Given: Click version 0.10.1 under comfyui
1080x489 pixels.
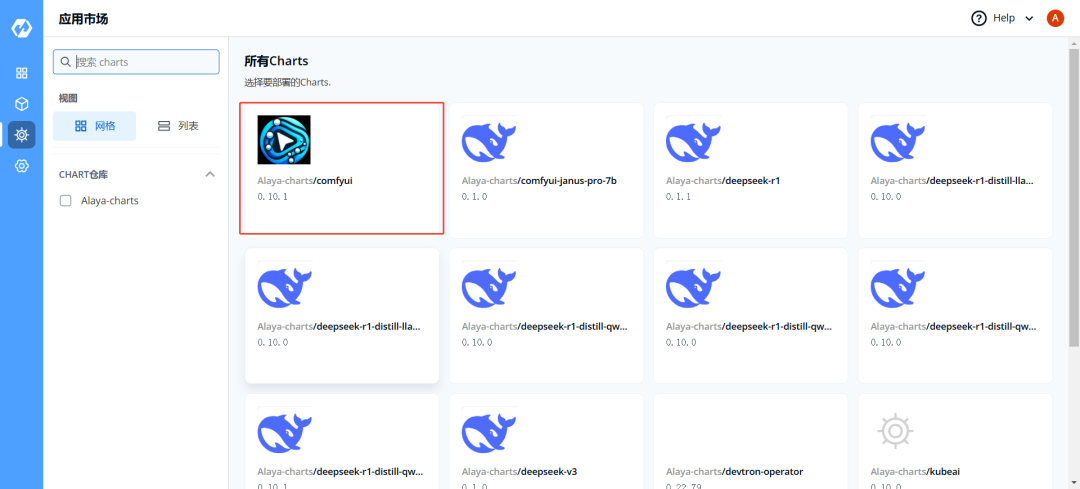Looking at the screenshot, I should [x=273, y=197].
